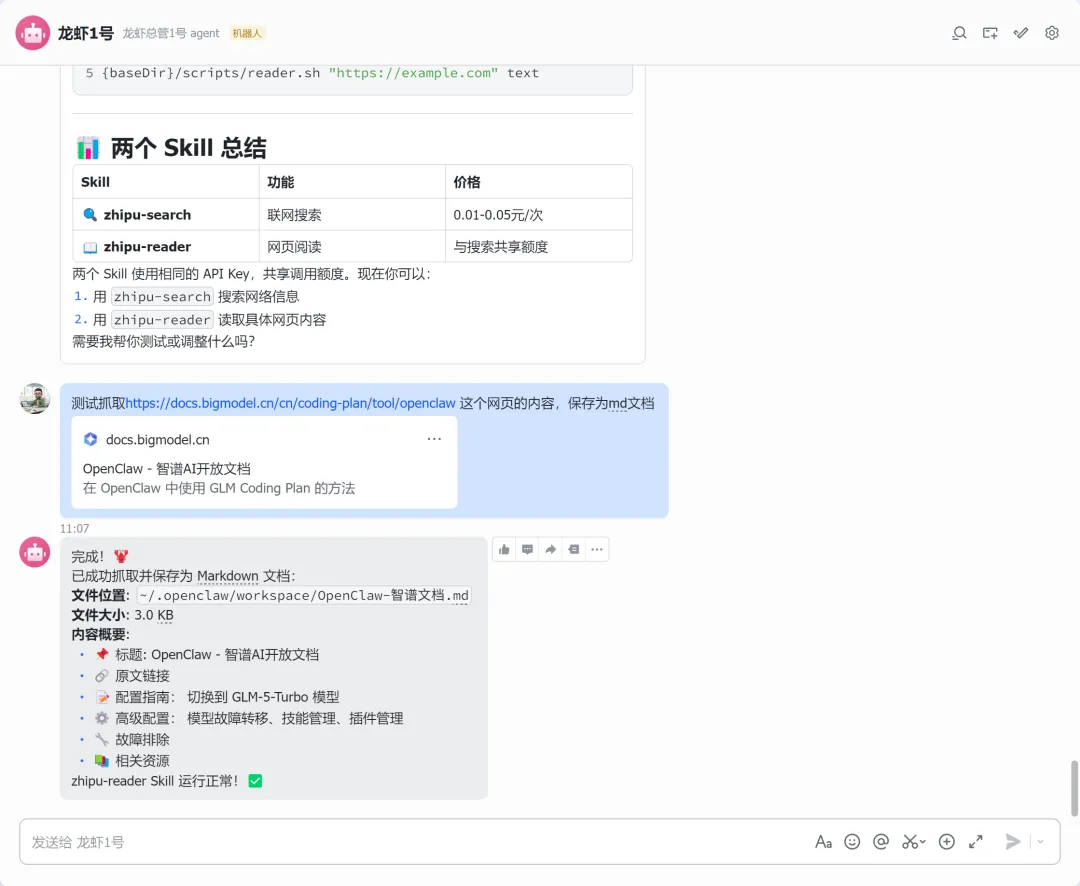Open the Aa text formatting option
Image resolution: width=1080 pixels, height=886 pixels.
823,842
